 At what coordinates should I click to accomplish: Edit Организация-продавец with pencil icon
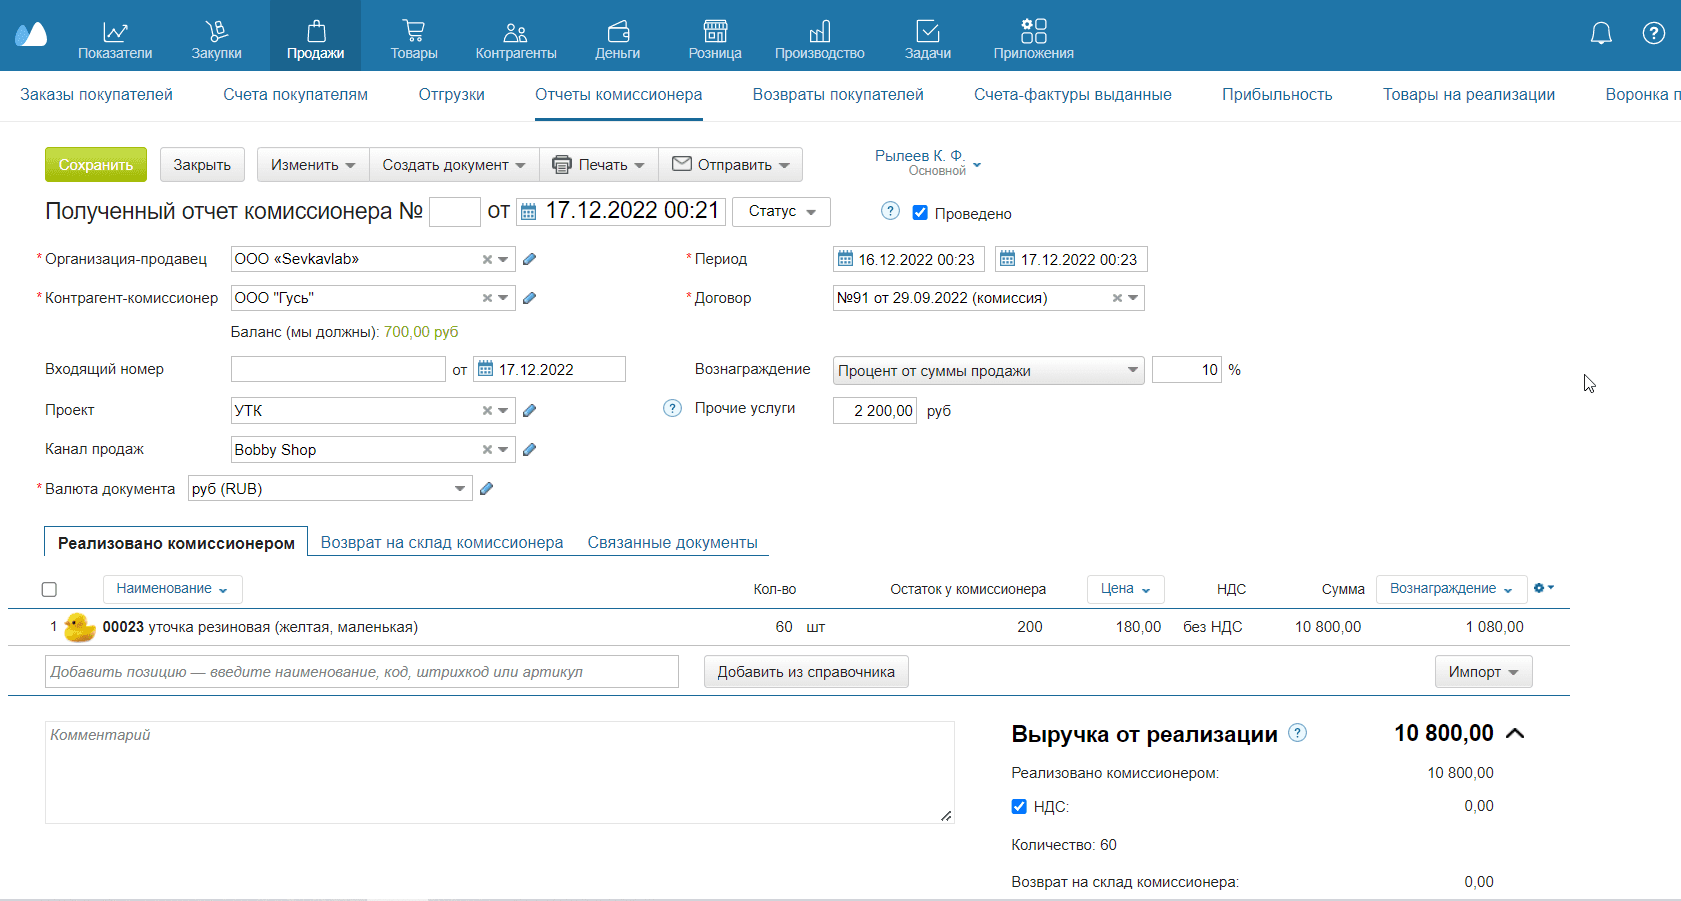(x=530, y=259)
